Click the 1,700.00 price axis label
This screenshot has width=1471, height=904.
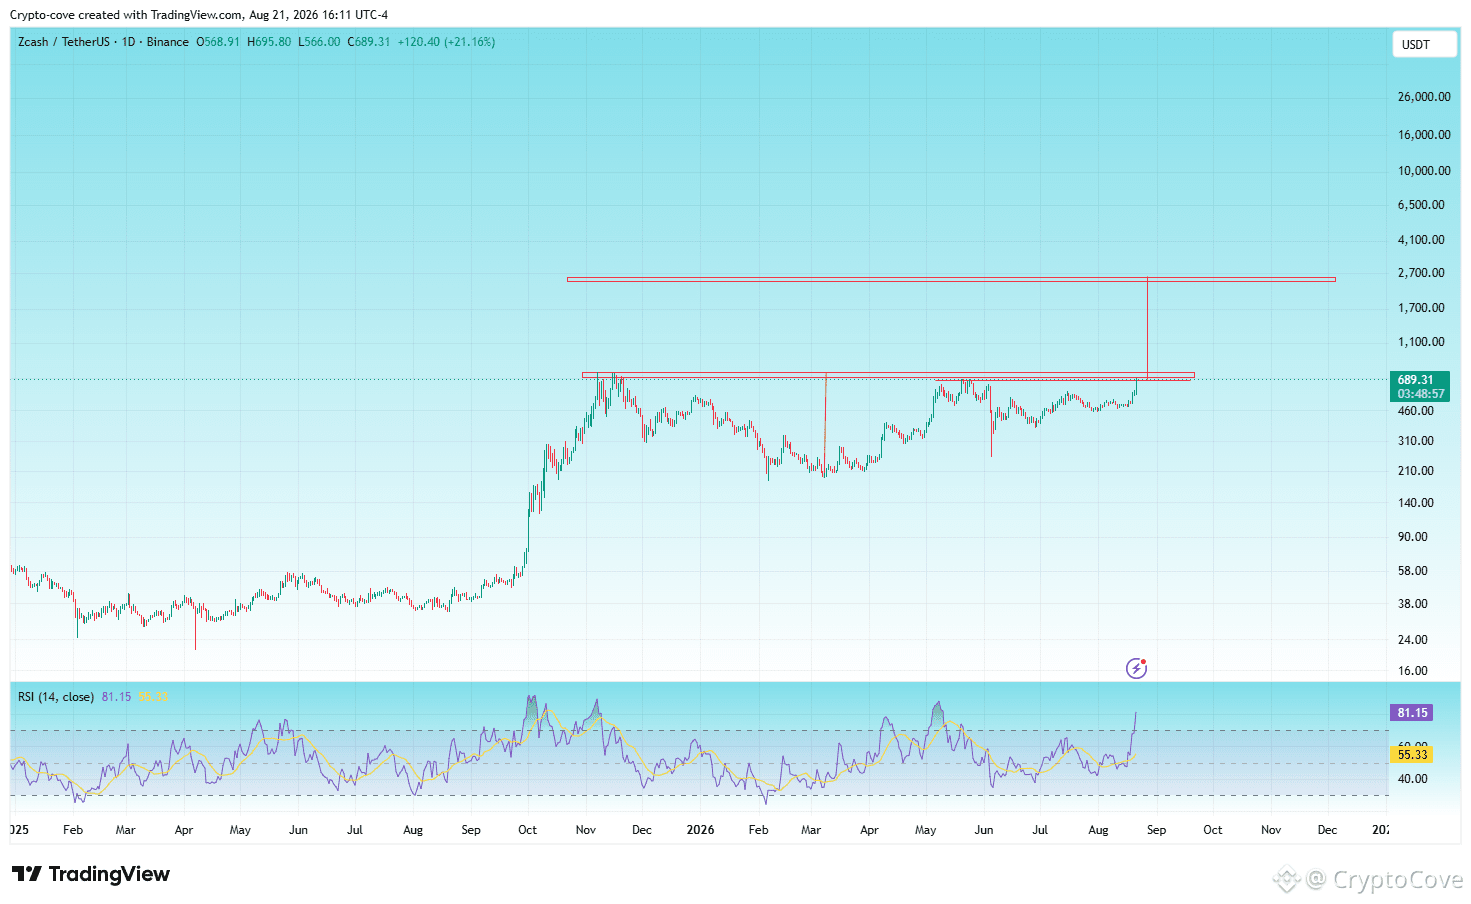pyautogui.click(x=1421, y=308)
